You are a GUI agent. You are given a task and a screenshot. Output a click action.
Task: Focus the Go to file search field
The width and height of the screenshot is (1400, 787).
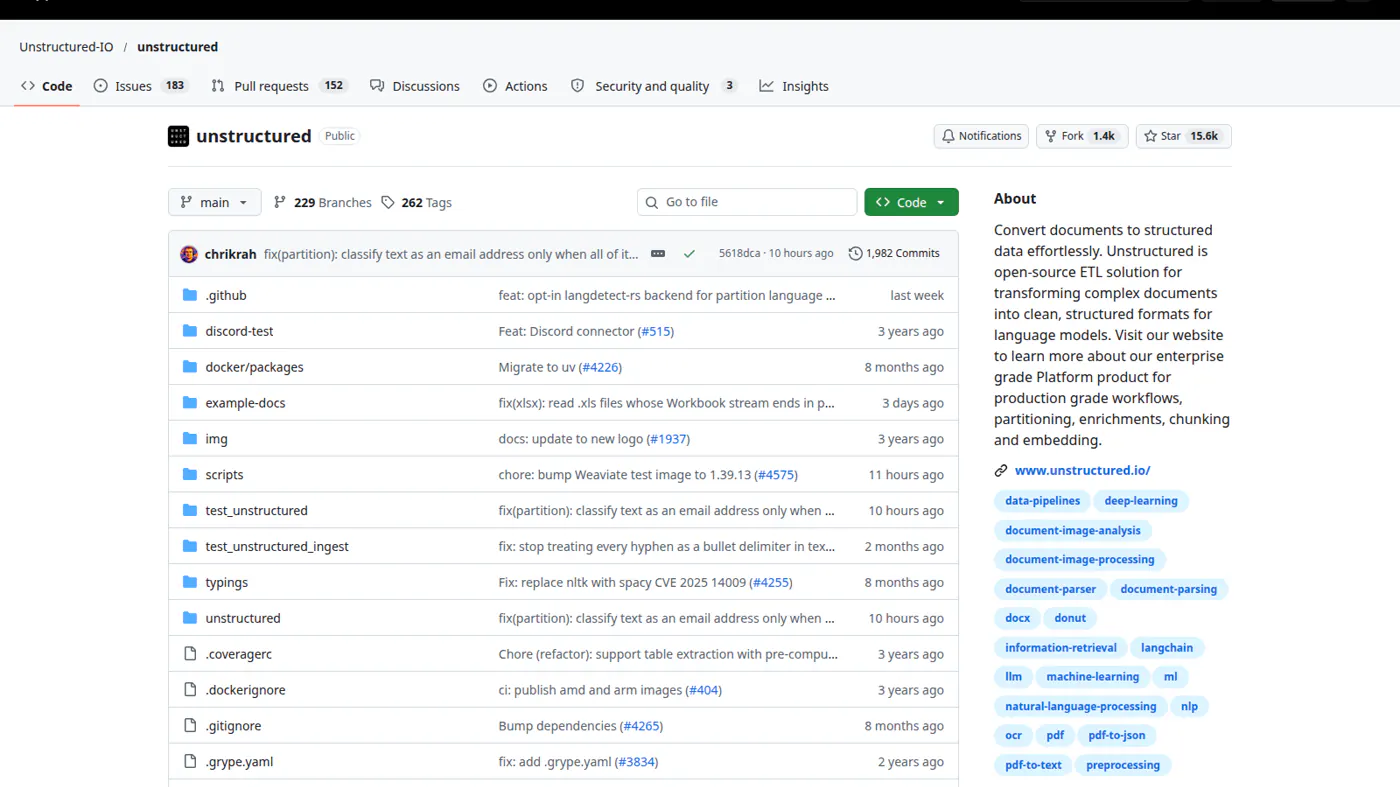click(x=747, y=202)
